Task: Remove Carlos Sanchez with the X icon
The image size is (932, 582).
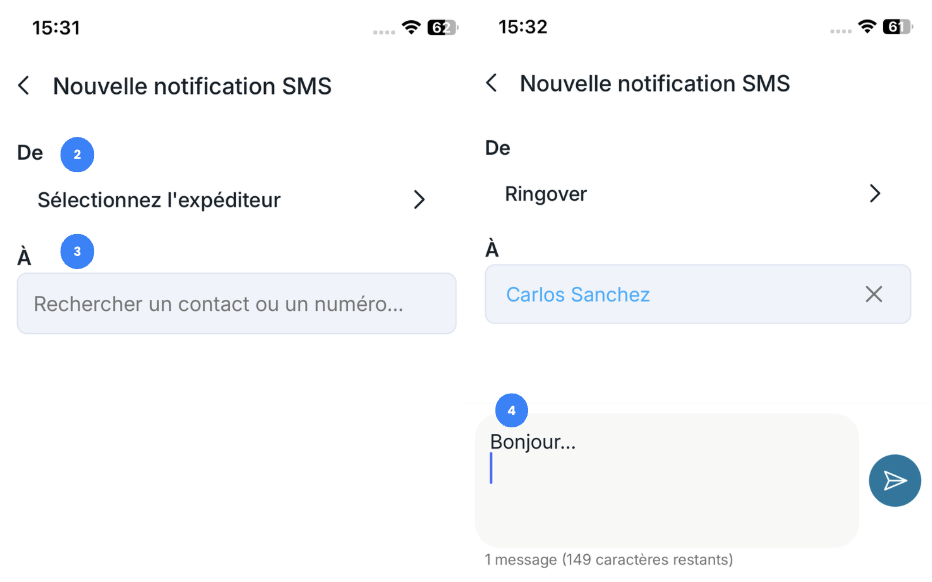Action: (x=874, y=294)
